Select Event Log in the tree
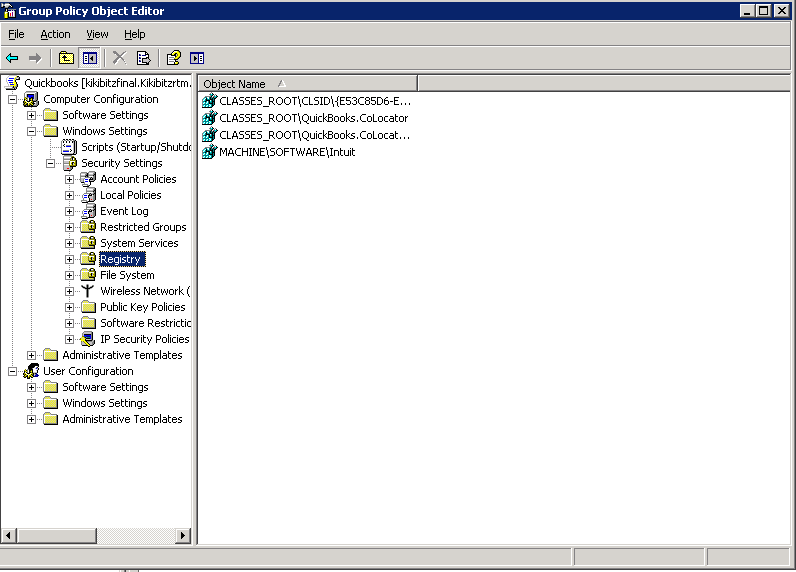796x572 pixels. (124, 211)
